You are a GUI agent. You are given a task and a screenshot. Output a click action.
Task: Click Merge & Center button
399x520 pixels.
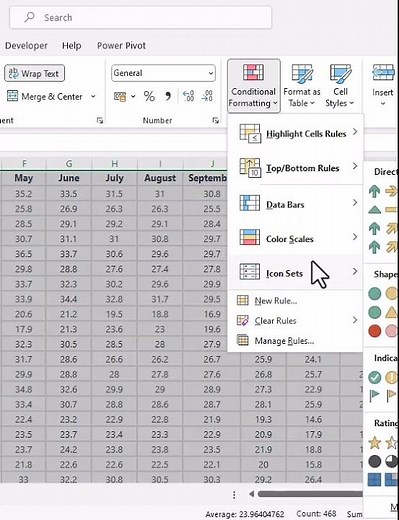click(45, 97)
